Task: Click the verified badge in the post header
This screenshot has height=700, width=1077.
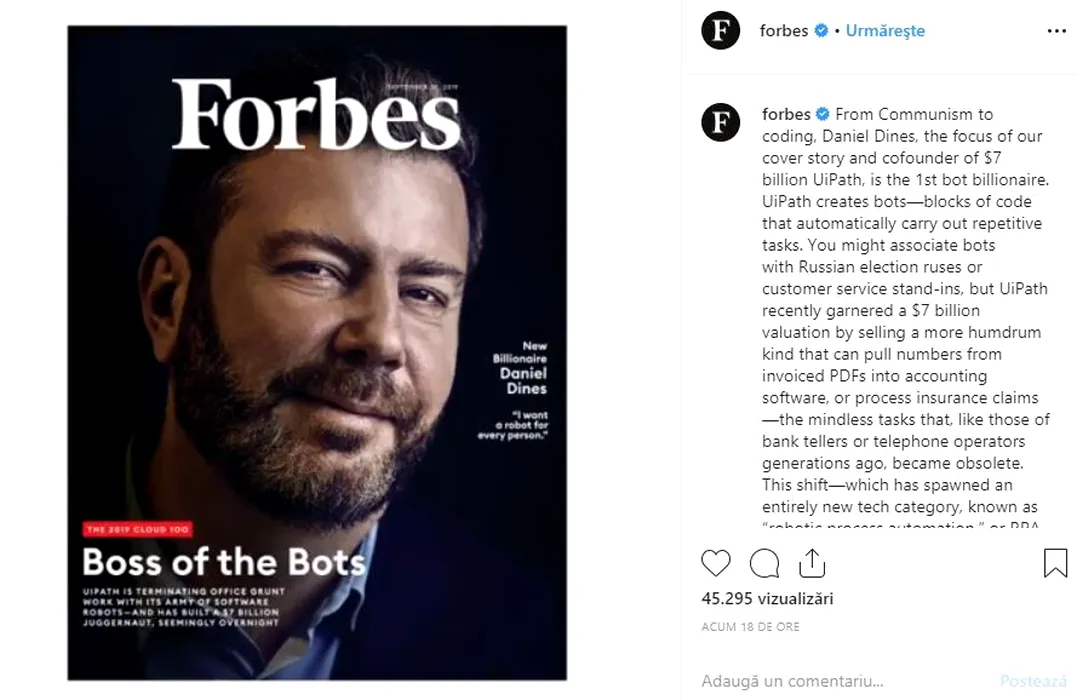Action: pos(821,31)
